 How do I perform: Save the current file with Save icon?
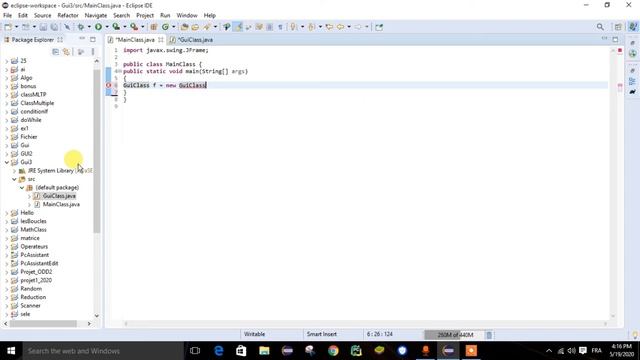(x=43, y=27)
